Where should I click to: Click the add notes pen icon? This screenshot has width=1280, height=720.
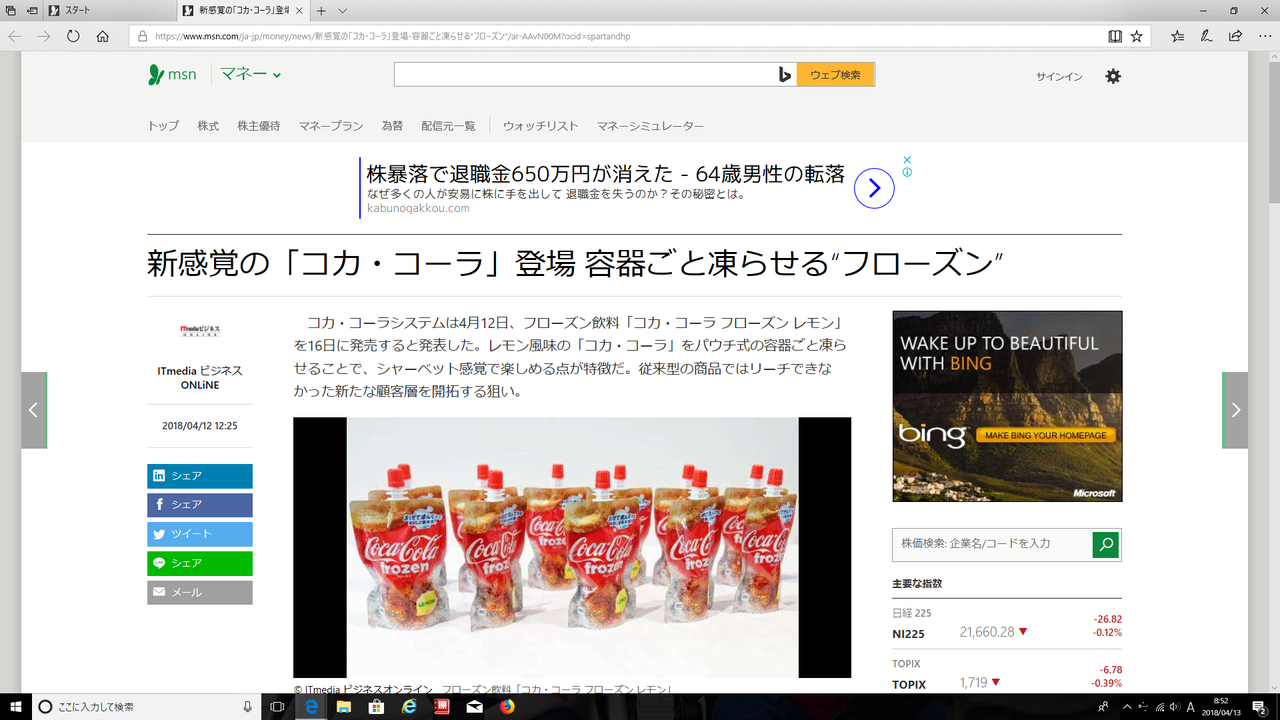click(1207, 36)
